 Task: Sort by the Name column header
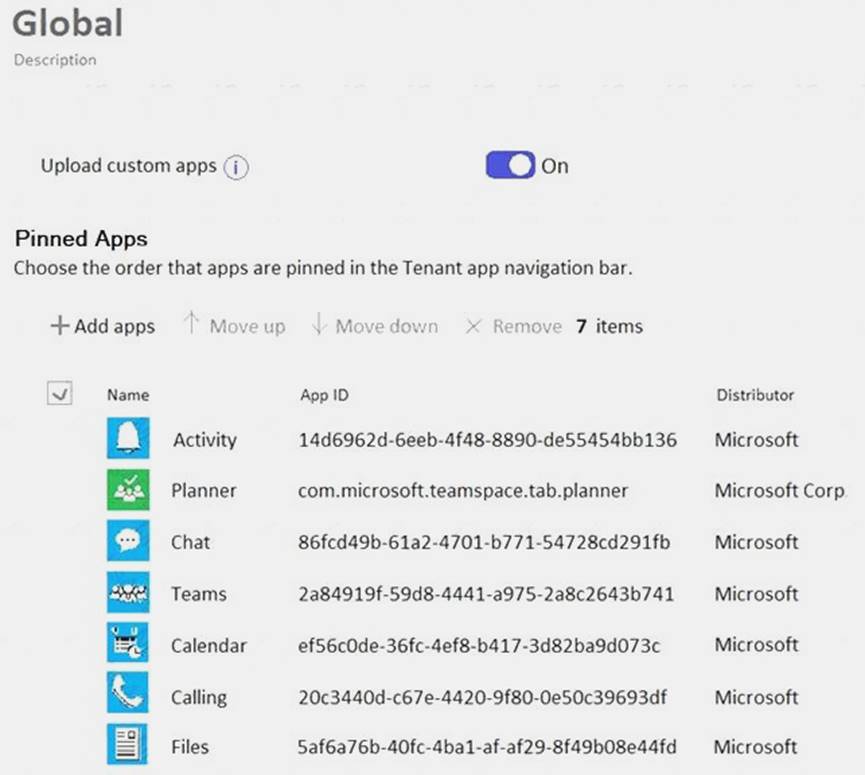128,395
